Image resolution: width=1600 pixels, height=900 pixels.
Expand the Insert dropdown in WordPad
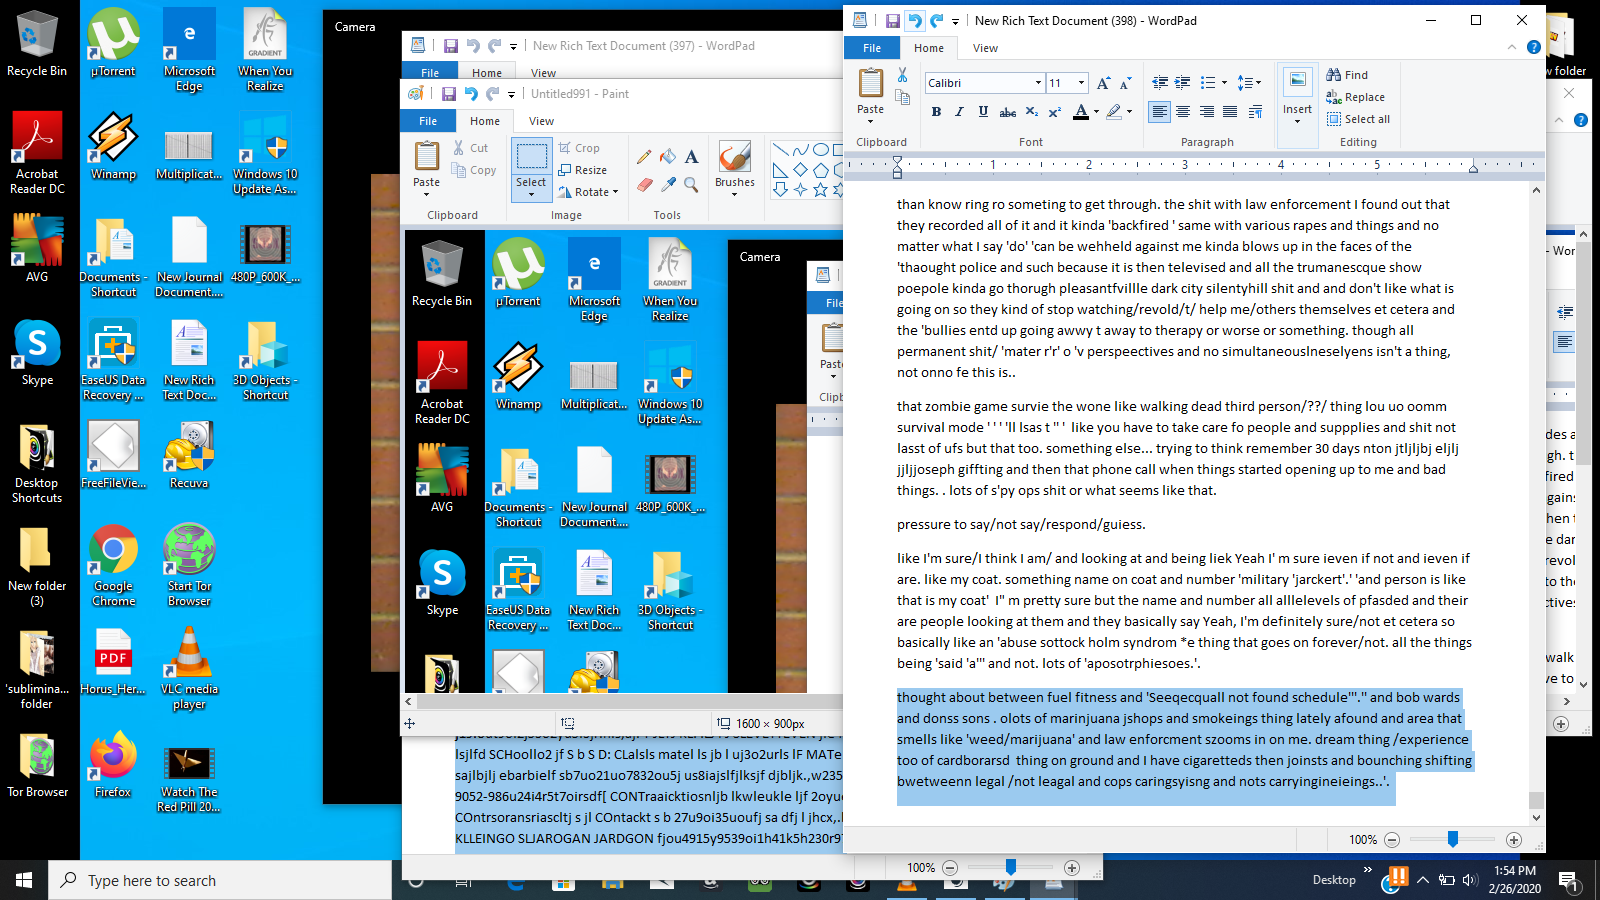[x=1297, y=121]
